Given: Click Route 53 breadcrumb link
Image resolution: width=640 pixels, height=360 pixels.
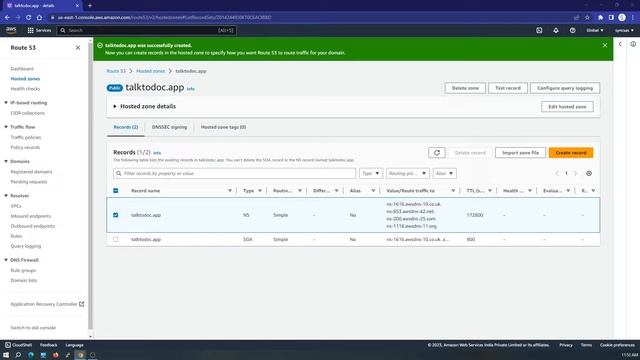Looking at the screenshot, I should [116, 71].
